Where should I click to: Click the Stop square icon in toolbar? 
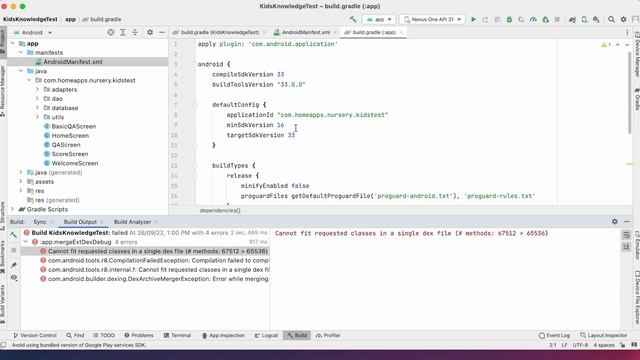[557, 19]
